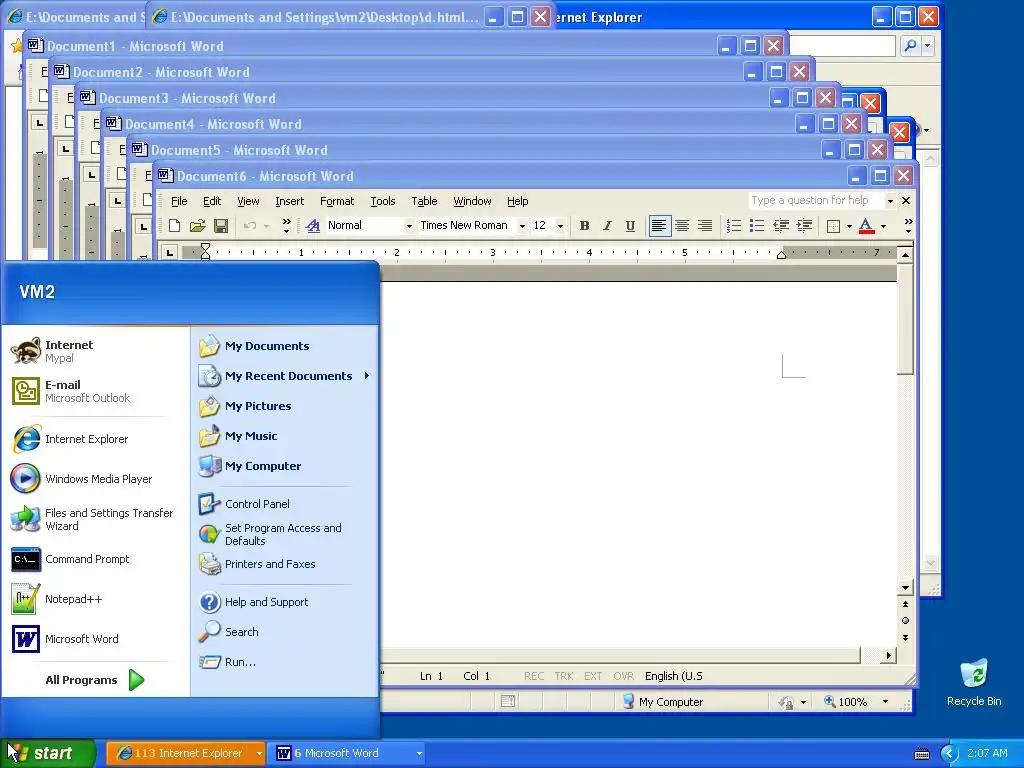Image resolution: width=1024 pixels, height=768 pixels.
Task: Open Command Prompt from Start menu
Action: tap(95, 559)
